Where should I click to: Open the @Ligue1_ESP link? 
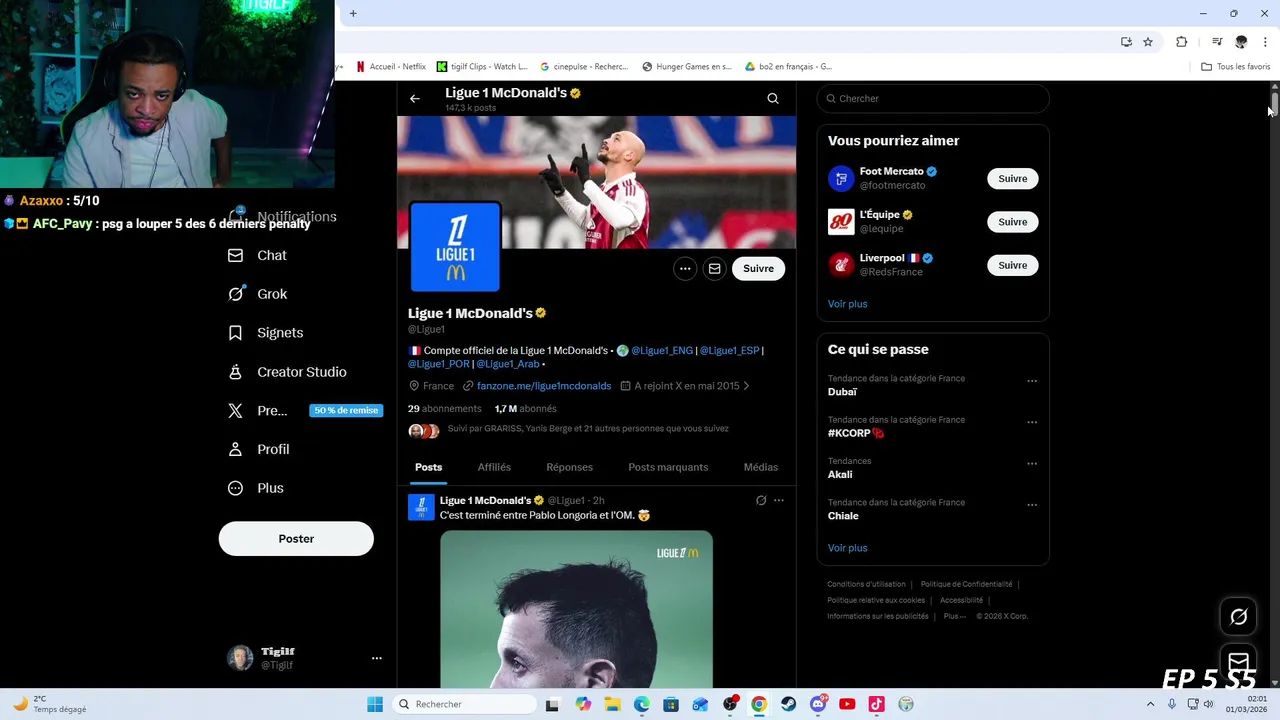729,350
